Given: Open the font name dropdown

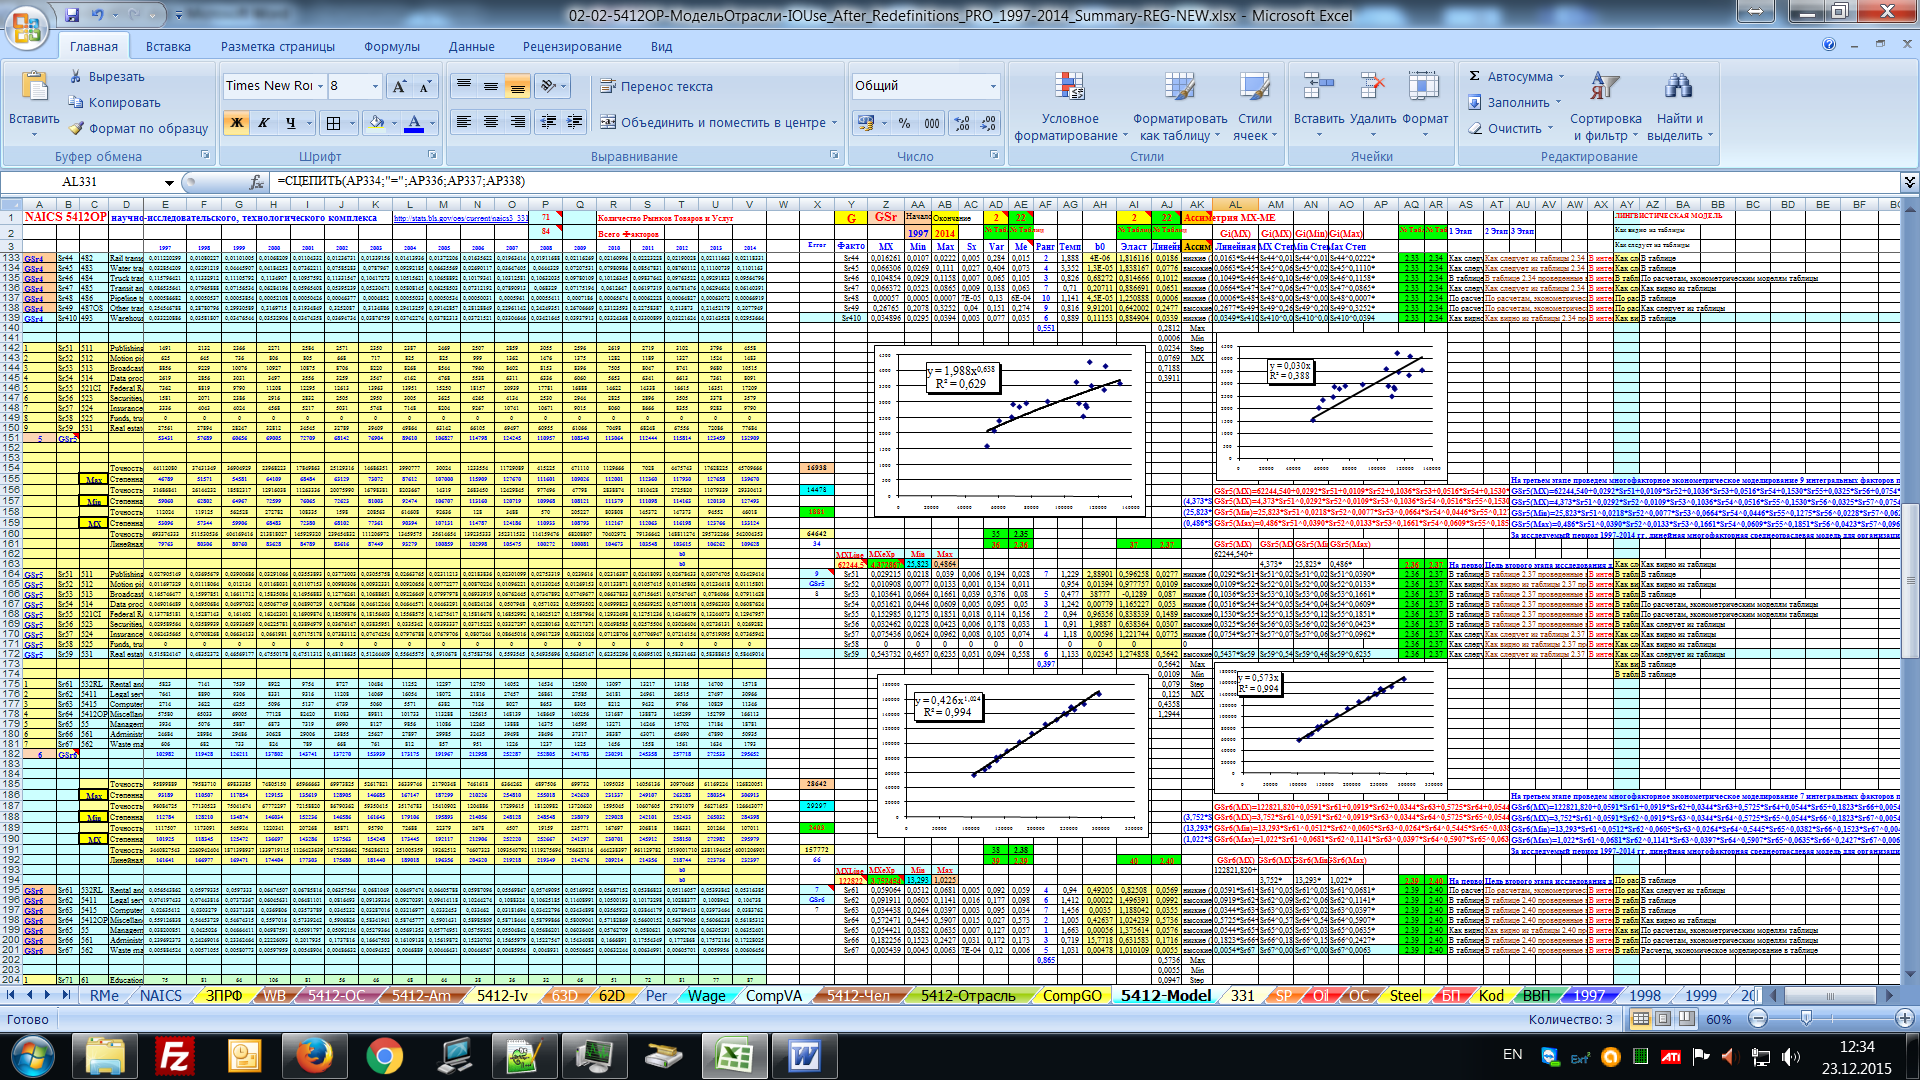Looking at the screenshot, I should point(320,86).
